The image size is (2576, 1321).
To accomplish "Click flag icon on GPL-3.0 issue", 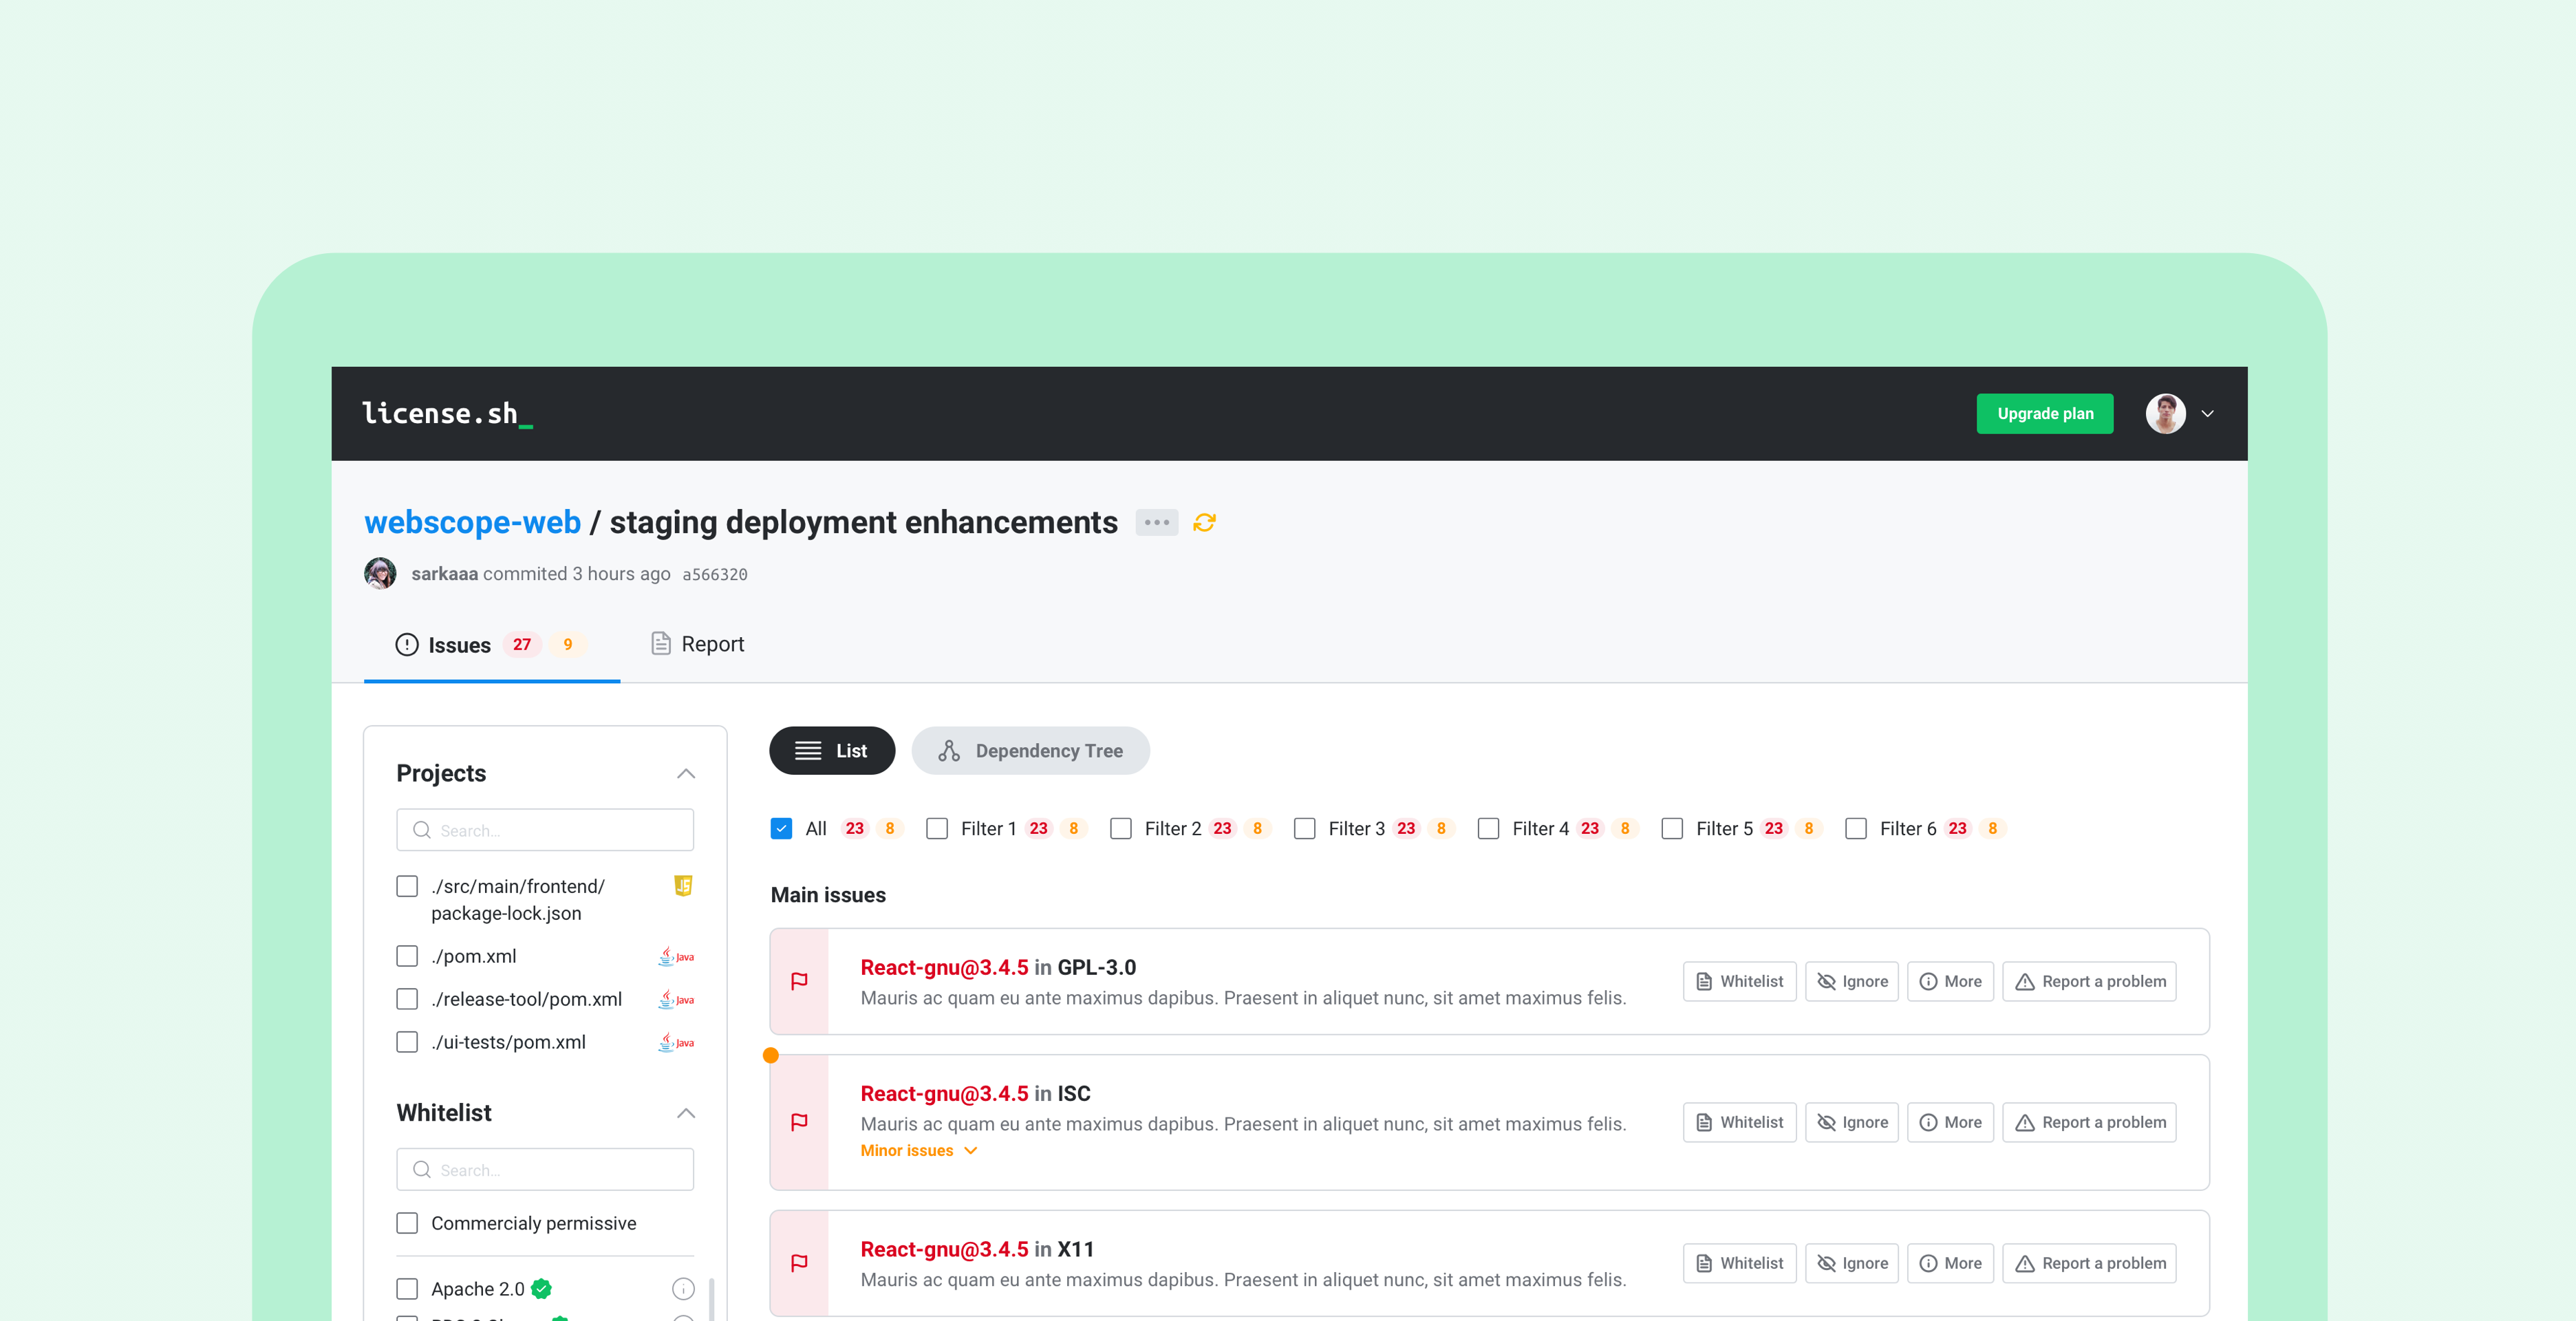I will [800, 981].
